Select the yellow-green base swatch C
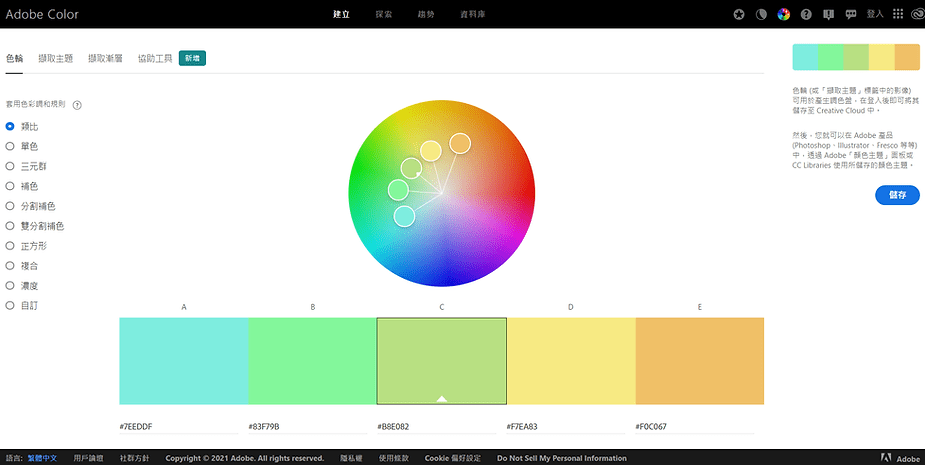 (442, 361)
